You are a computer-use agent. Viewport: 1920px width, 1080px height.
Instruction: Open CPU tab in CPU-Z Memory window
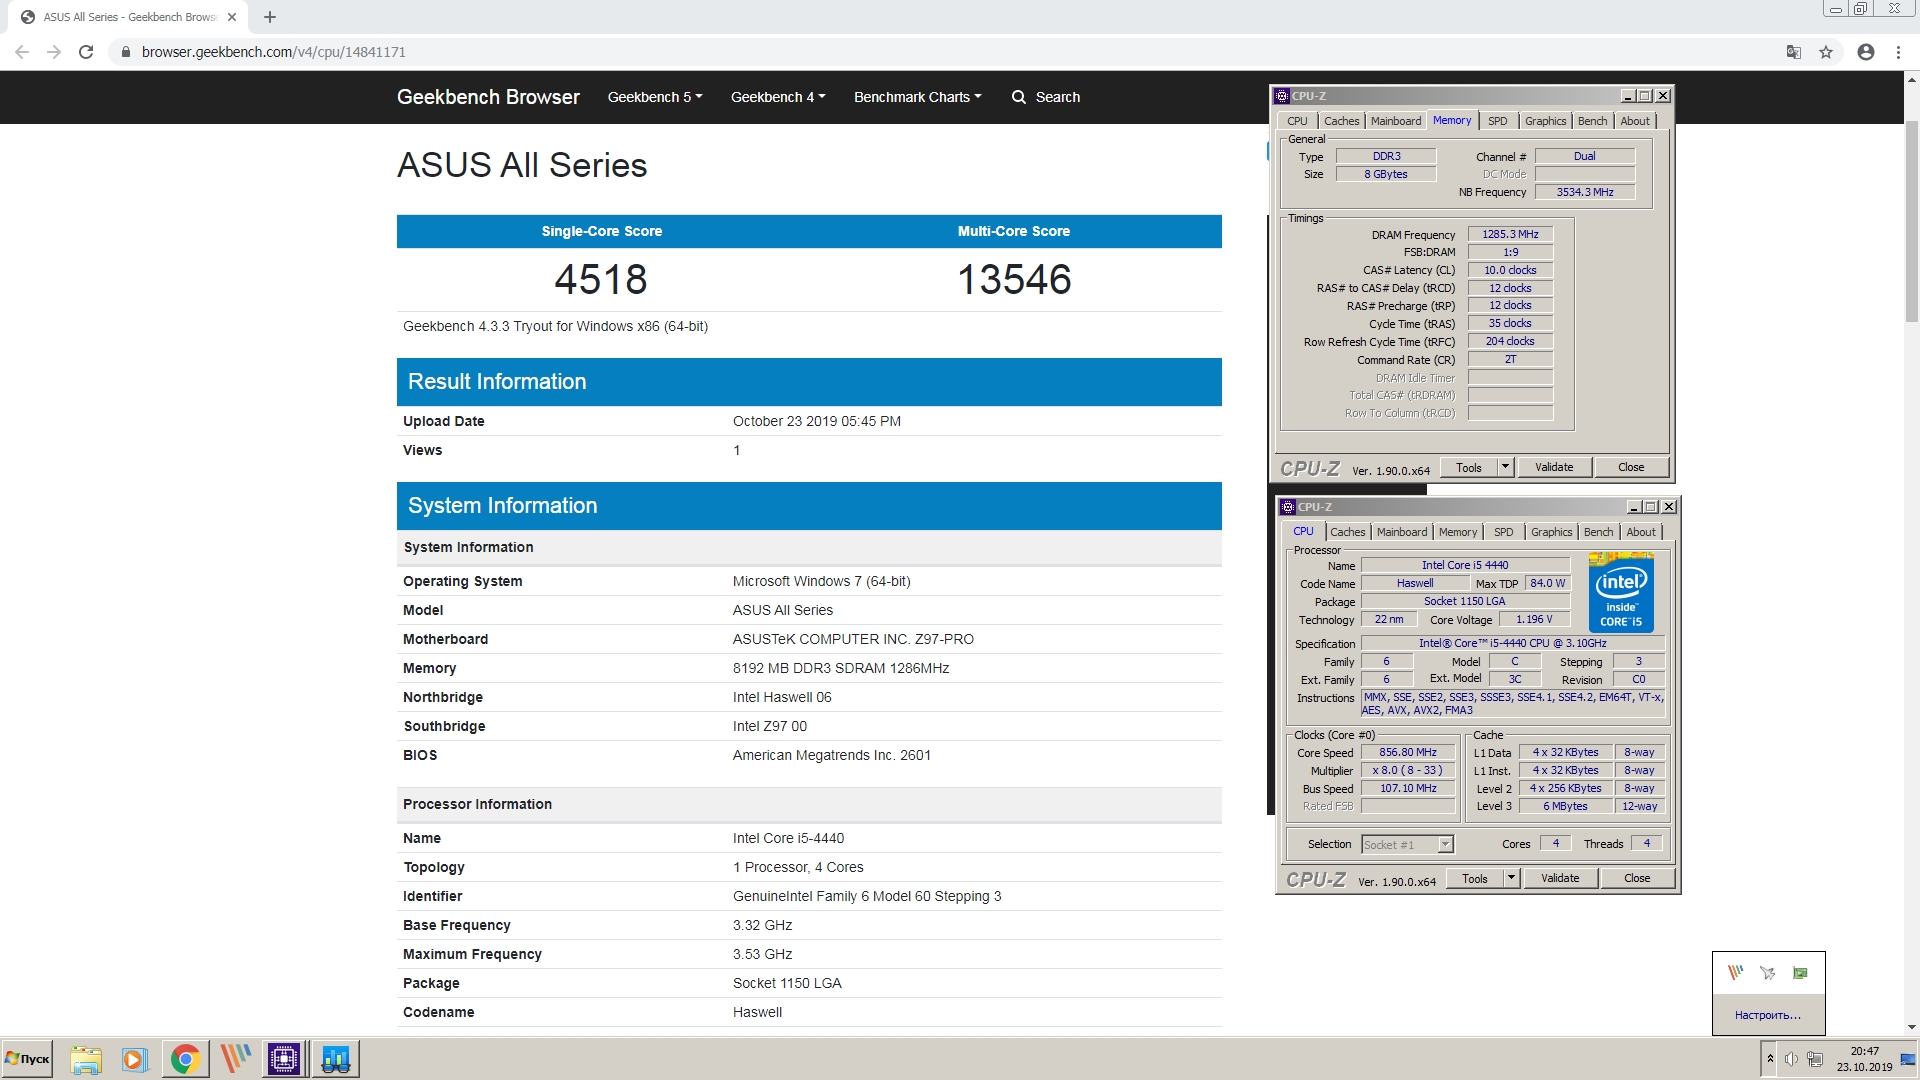[x=1297, y=121]
